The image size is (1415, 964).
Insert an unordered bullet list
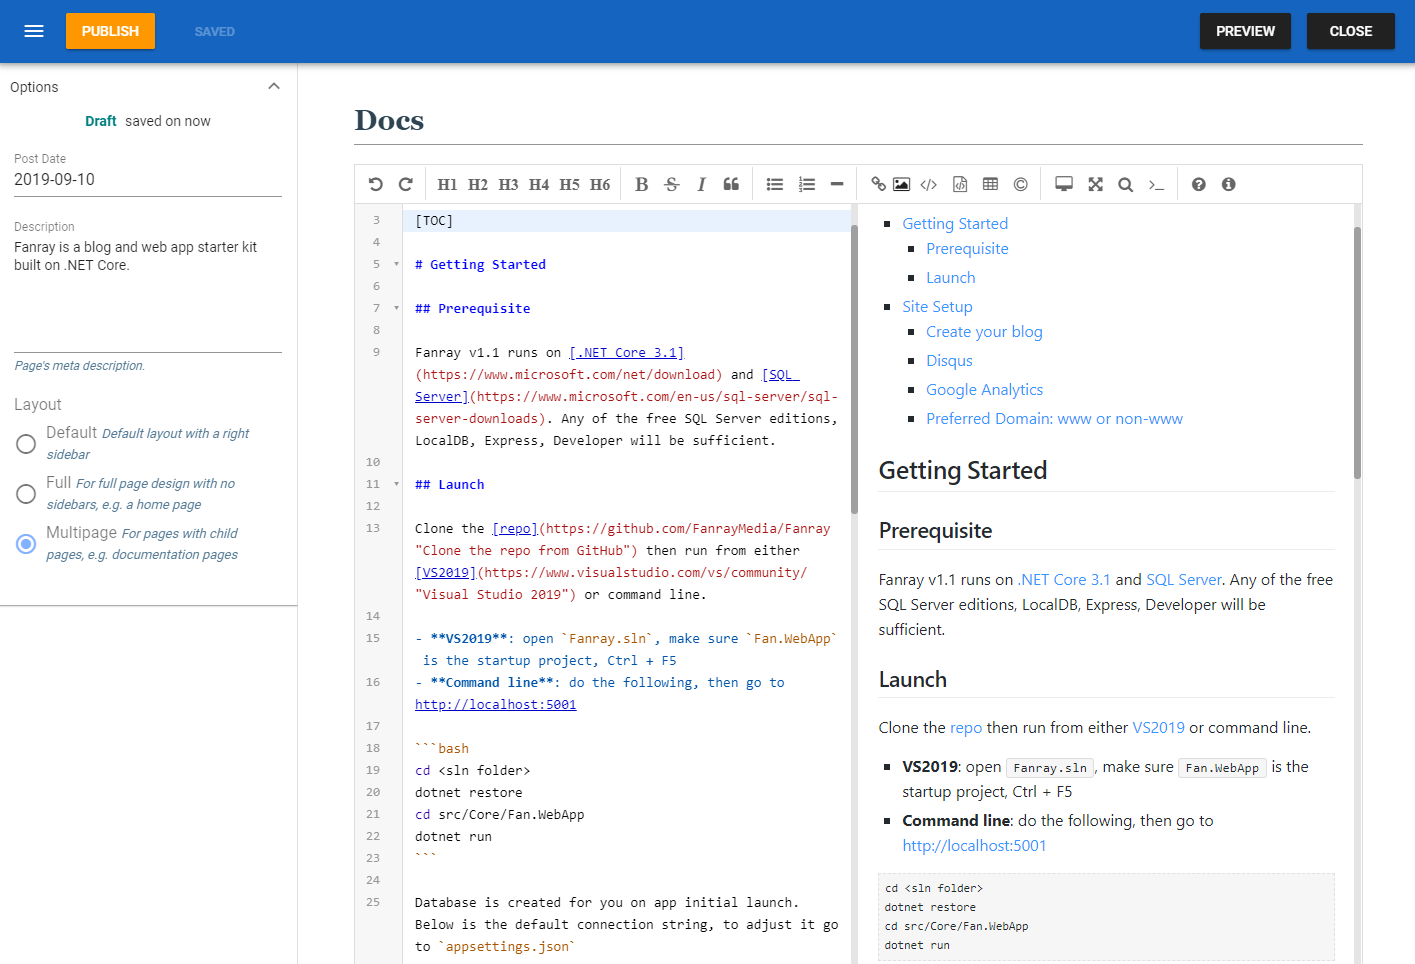coord(774,184)
